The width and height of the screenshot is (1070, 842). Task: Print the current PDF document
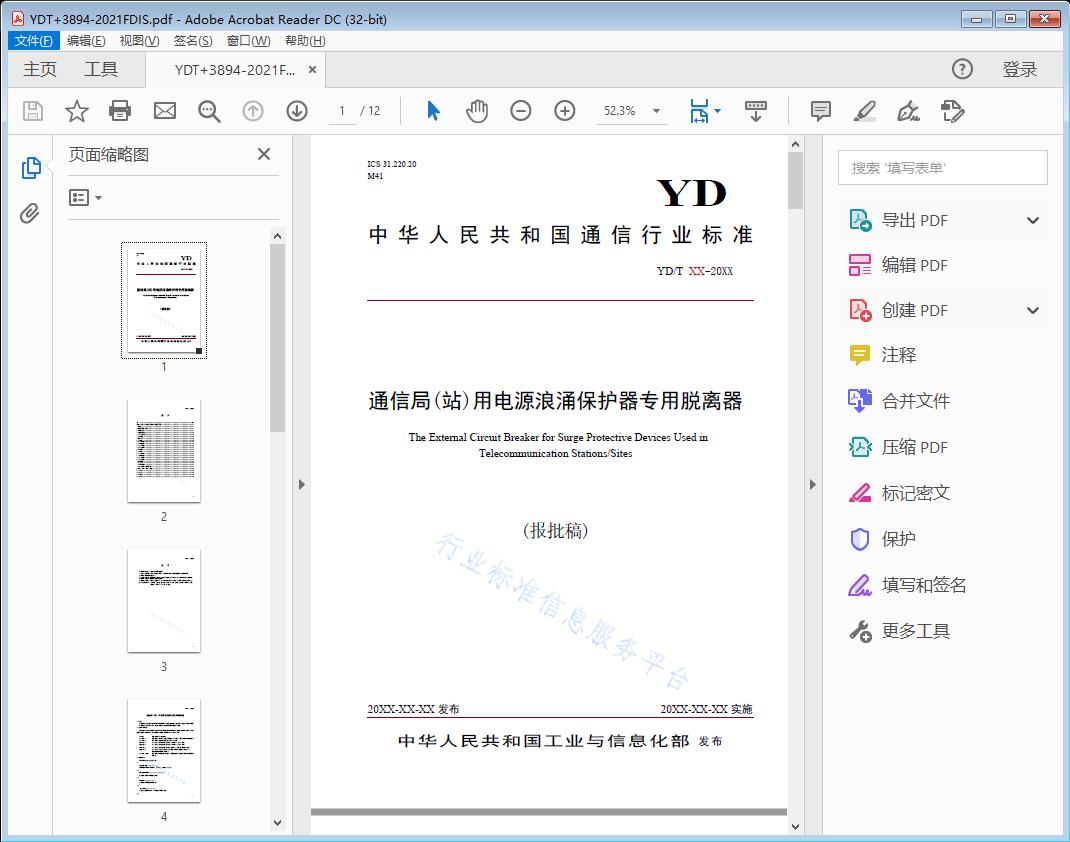point(120,111)
